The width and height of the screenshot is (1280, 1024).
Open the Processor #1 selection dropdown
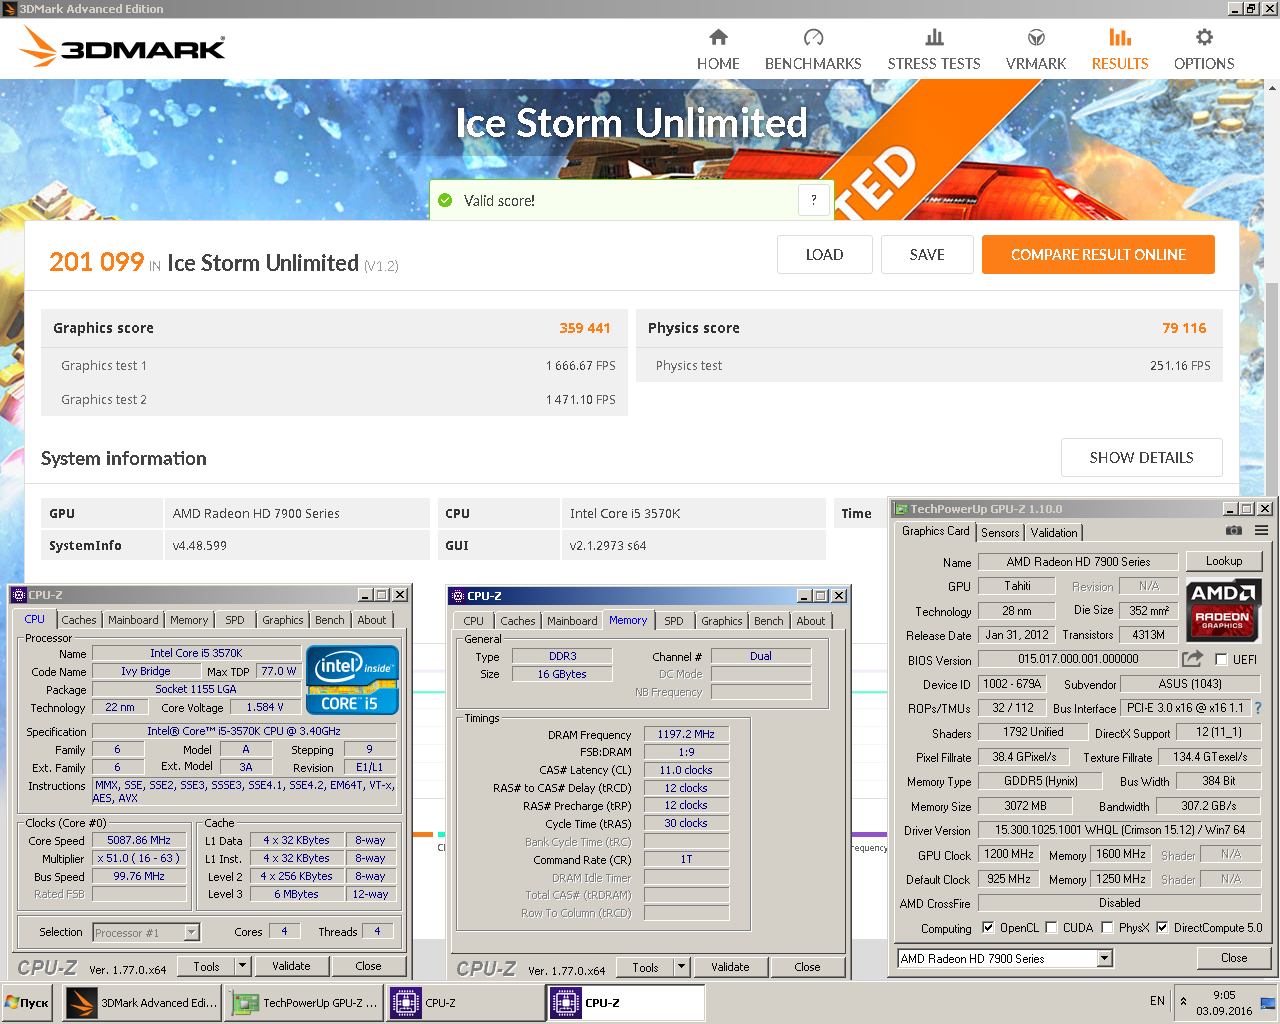[192, 932]
